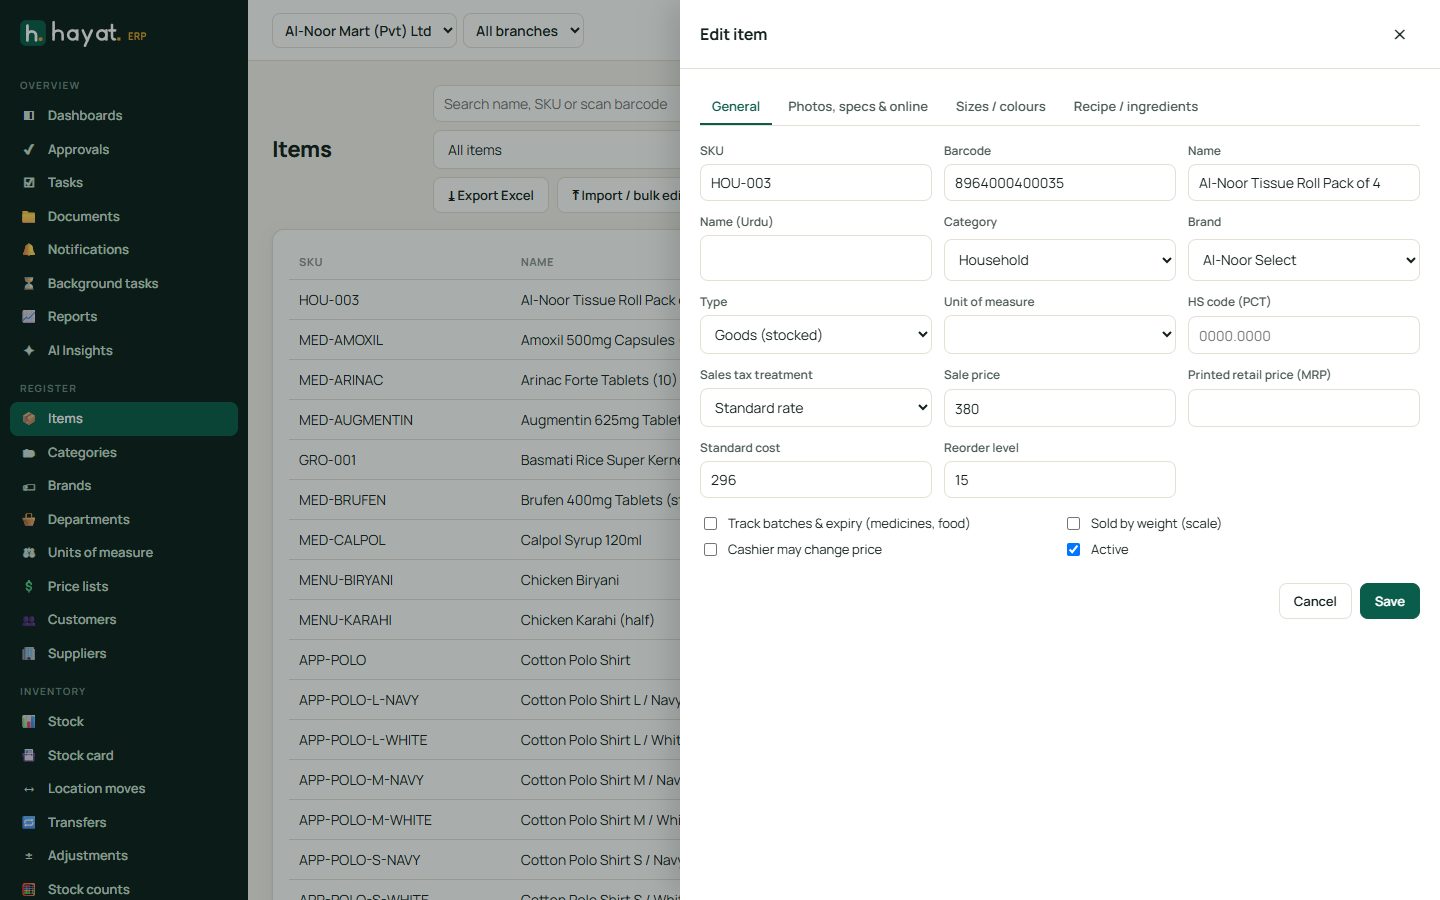The width and height of the screenshot is (1440, 900).
Task: Close the Edit item panel
Action: point(1400,34)
